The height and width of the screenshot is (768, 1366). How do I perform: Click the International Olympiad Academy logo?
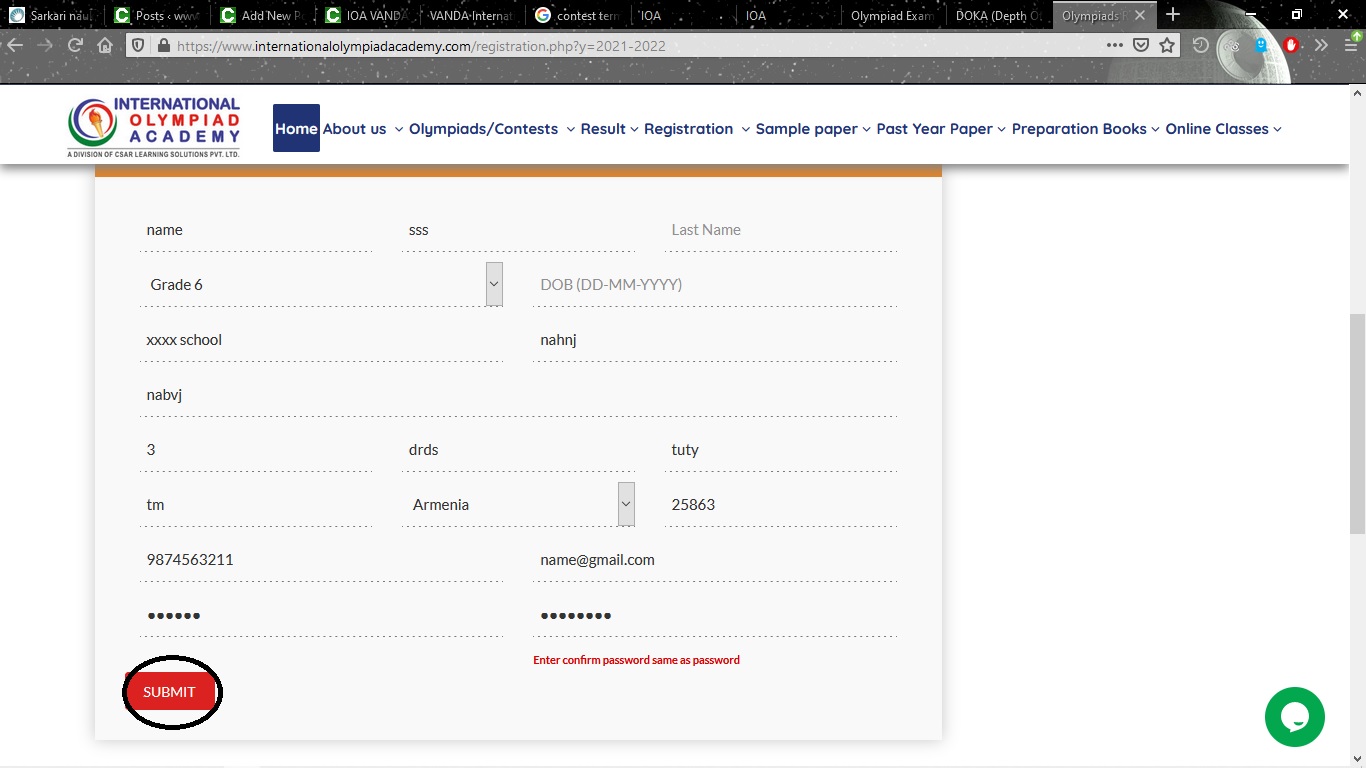coord(155,128)
